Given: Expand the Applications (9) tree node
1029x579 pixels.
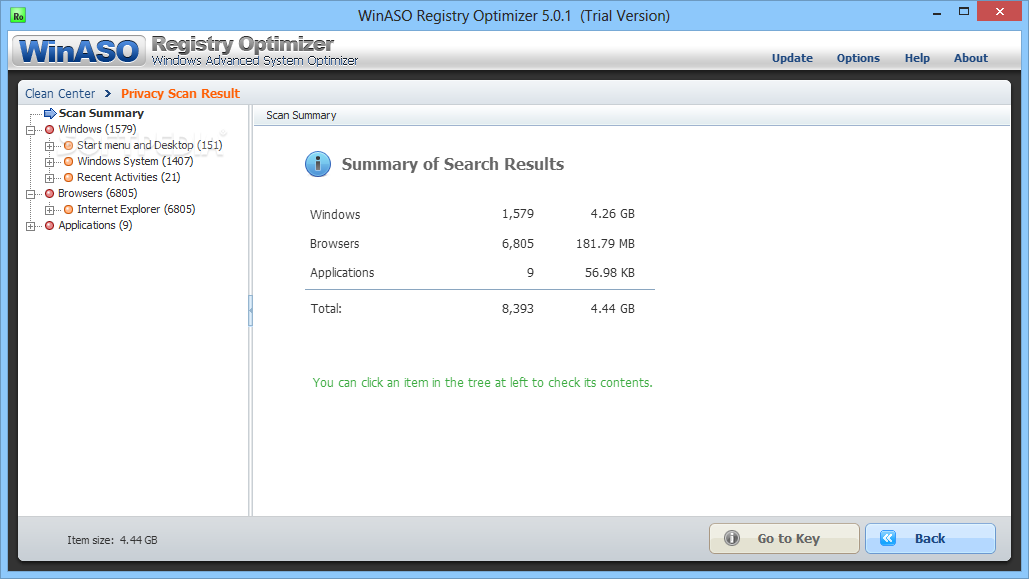Looking at the screenshot, I should [30, 226].
